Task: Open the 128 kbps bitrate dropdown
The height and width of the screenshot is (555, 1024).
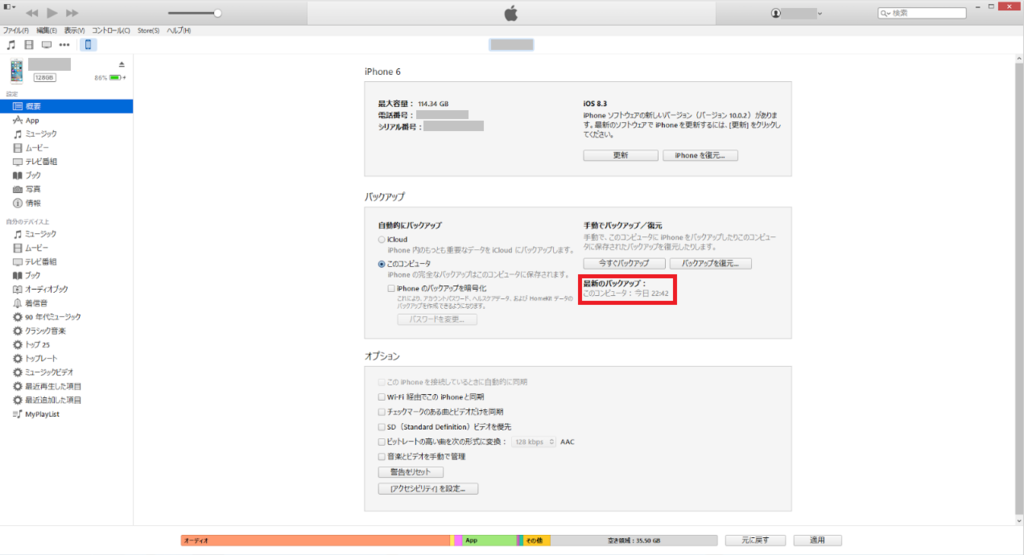Action: [x=534, y=442]
